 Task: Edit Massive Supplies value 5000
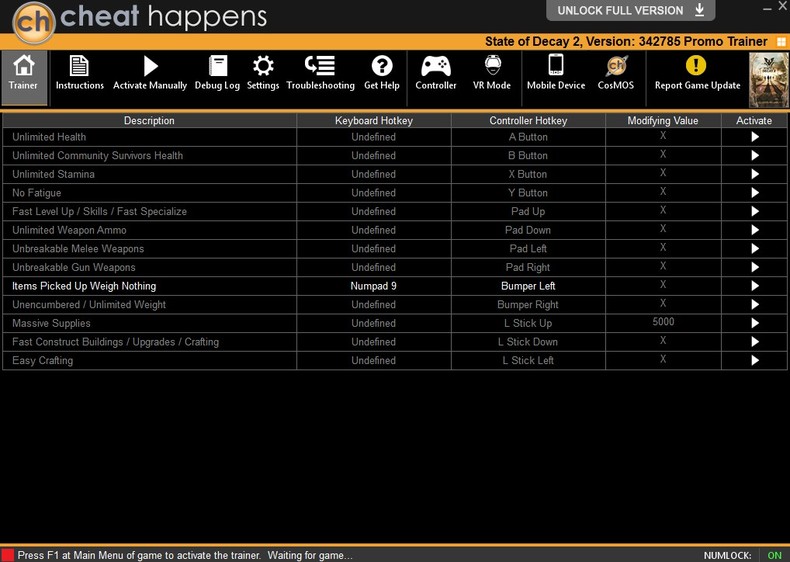pyautogui.click(x=663, y=322)
